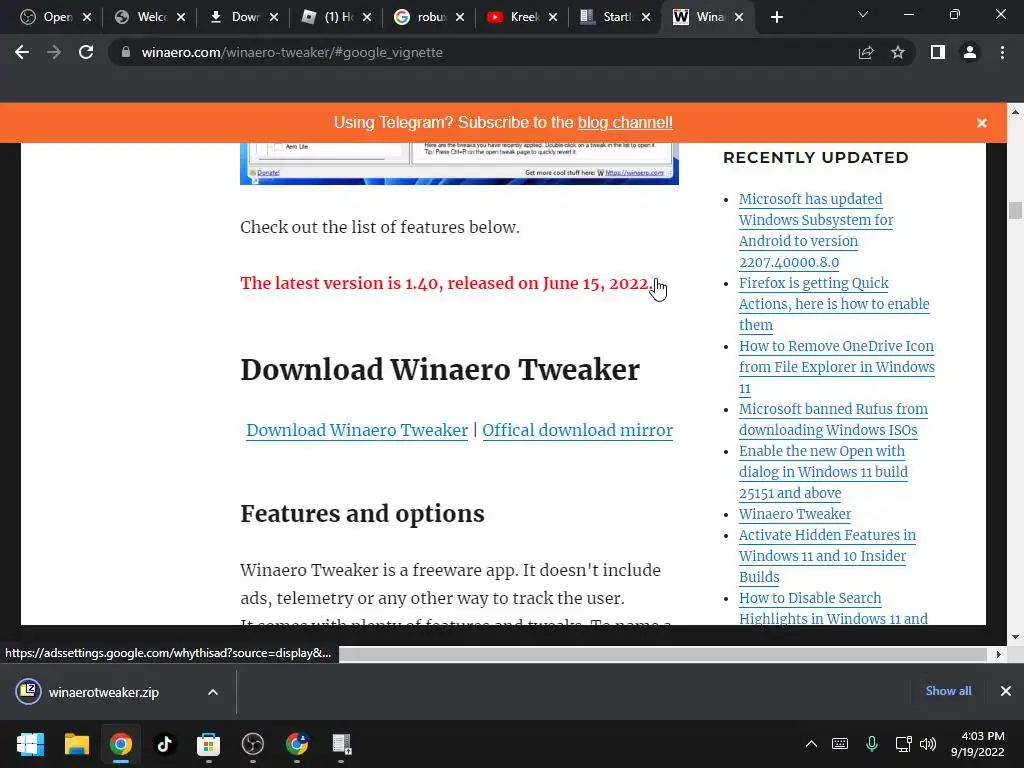
Task: Open TikTok from taskbar
Action: pyautogui.click(x=165, y=744)
